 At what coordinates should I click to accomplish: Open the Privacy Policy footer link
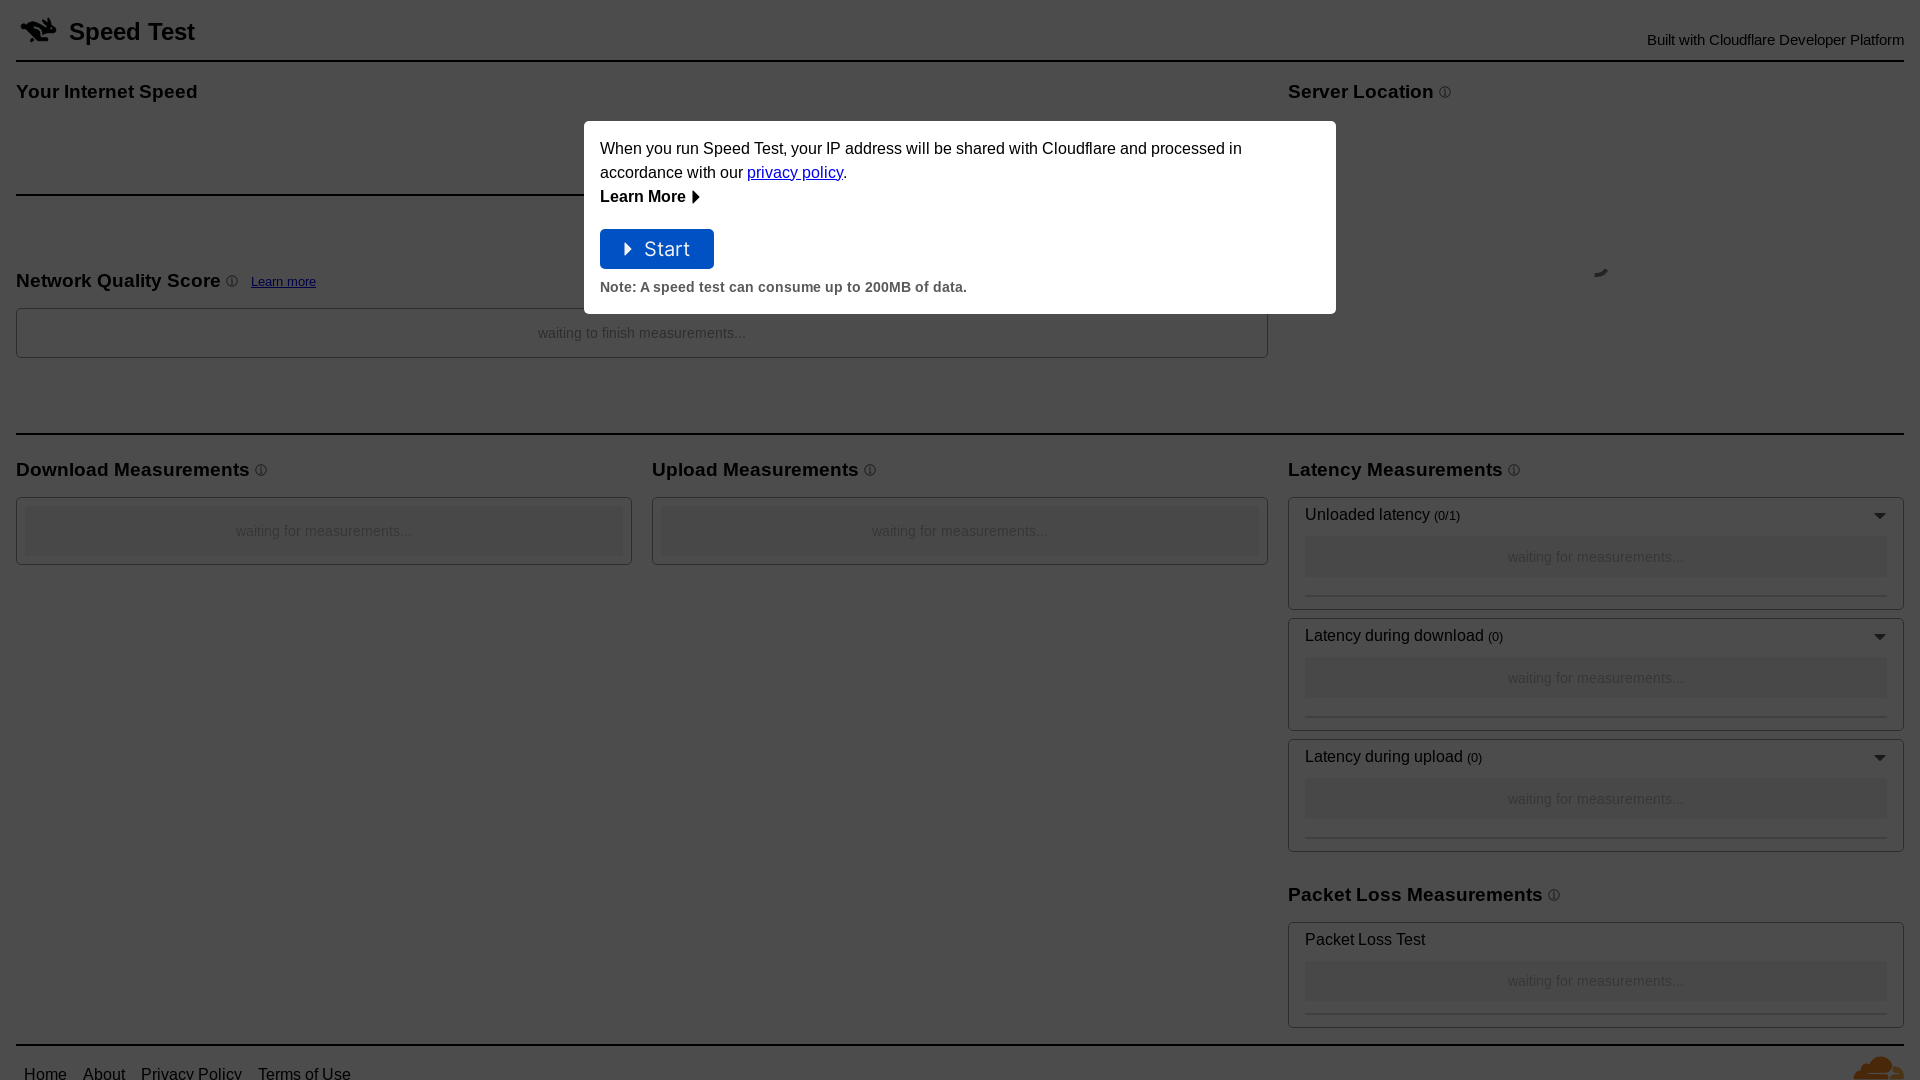(x=191, y=1073)
